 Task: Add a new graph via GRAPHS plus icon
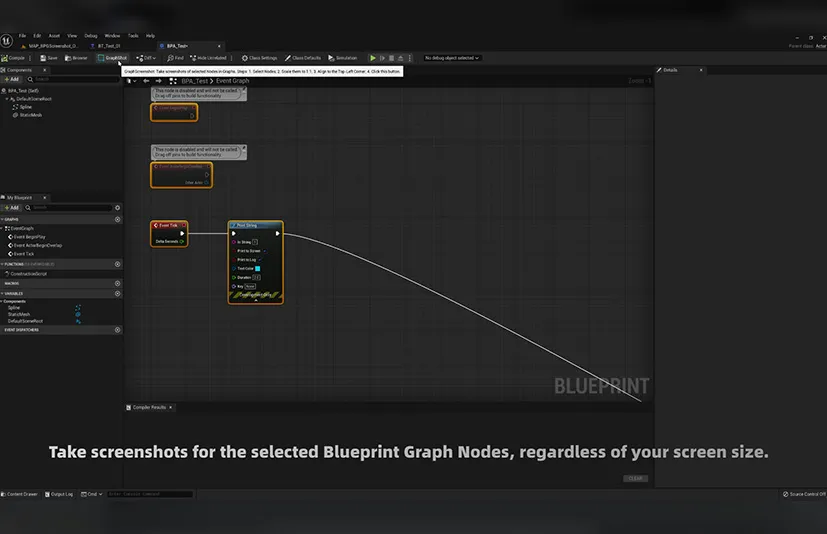click(x=118, y=219)
